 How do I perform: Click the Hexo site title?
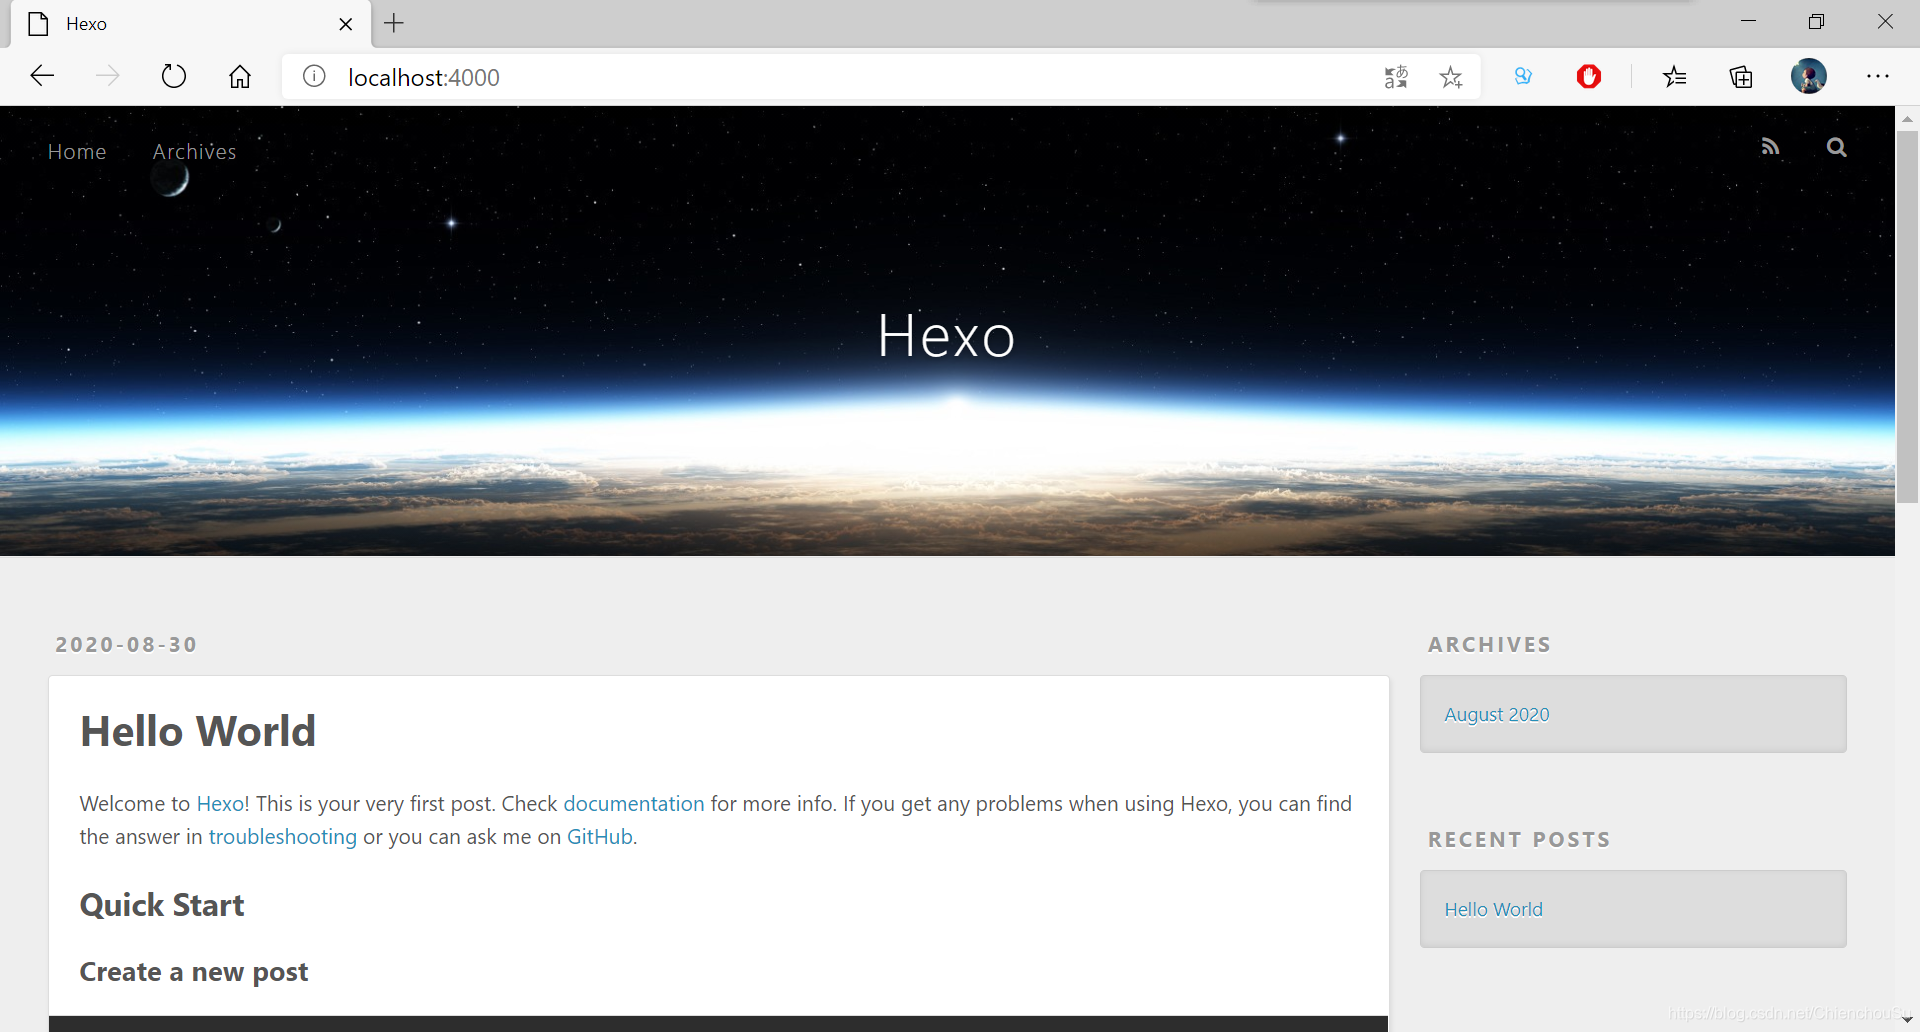[x=946, y=335]
